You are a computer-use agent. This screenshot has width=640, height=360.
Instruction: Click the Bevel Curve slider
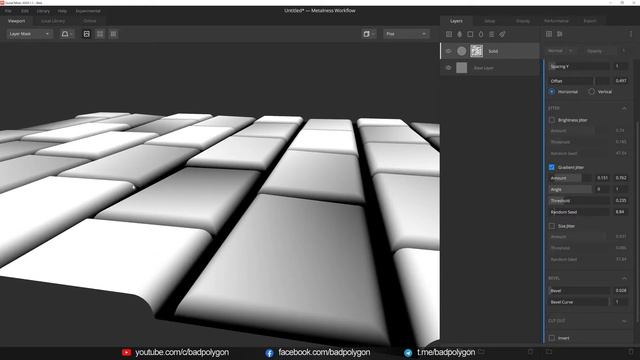[579, 302]
